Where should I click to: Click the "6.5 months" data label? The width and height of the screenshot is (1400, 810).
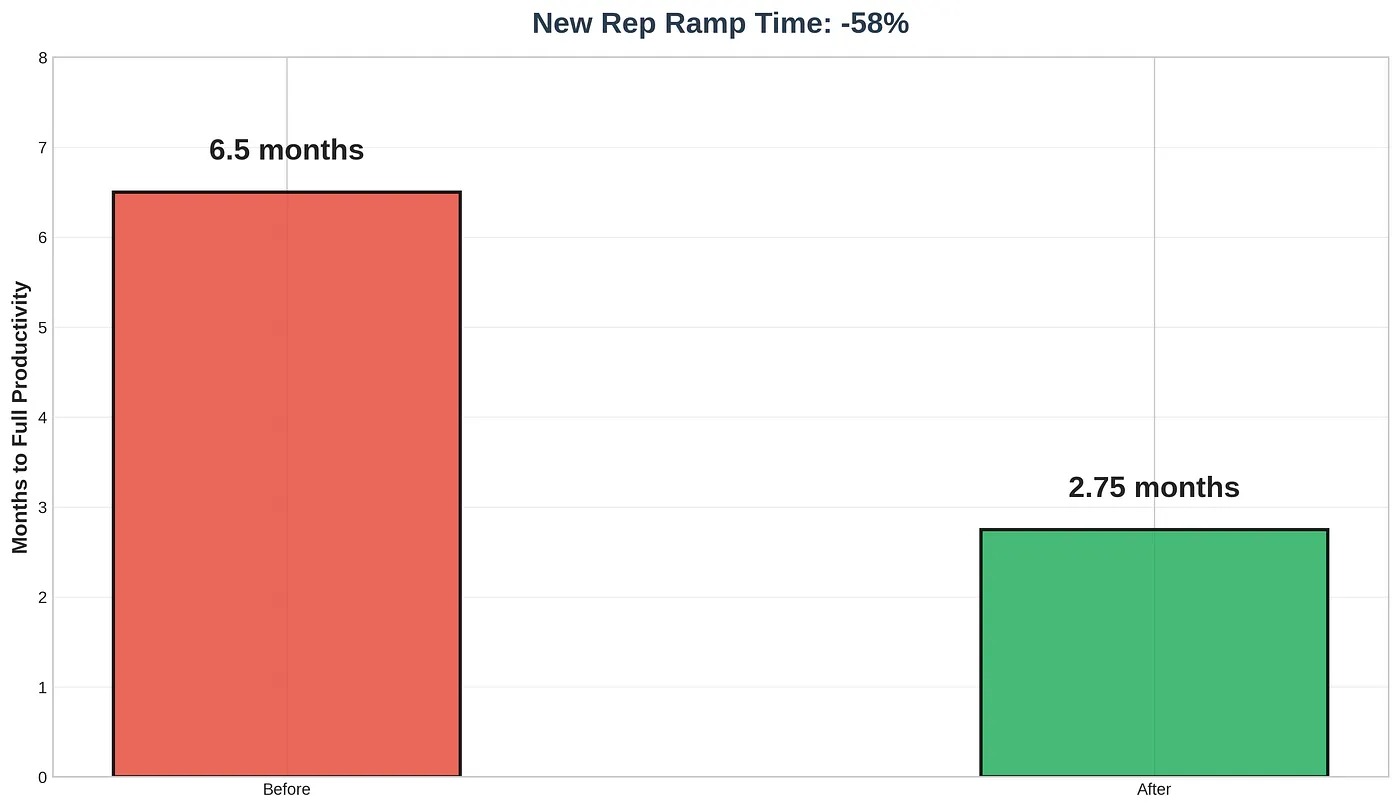click(x=287, y=150)
